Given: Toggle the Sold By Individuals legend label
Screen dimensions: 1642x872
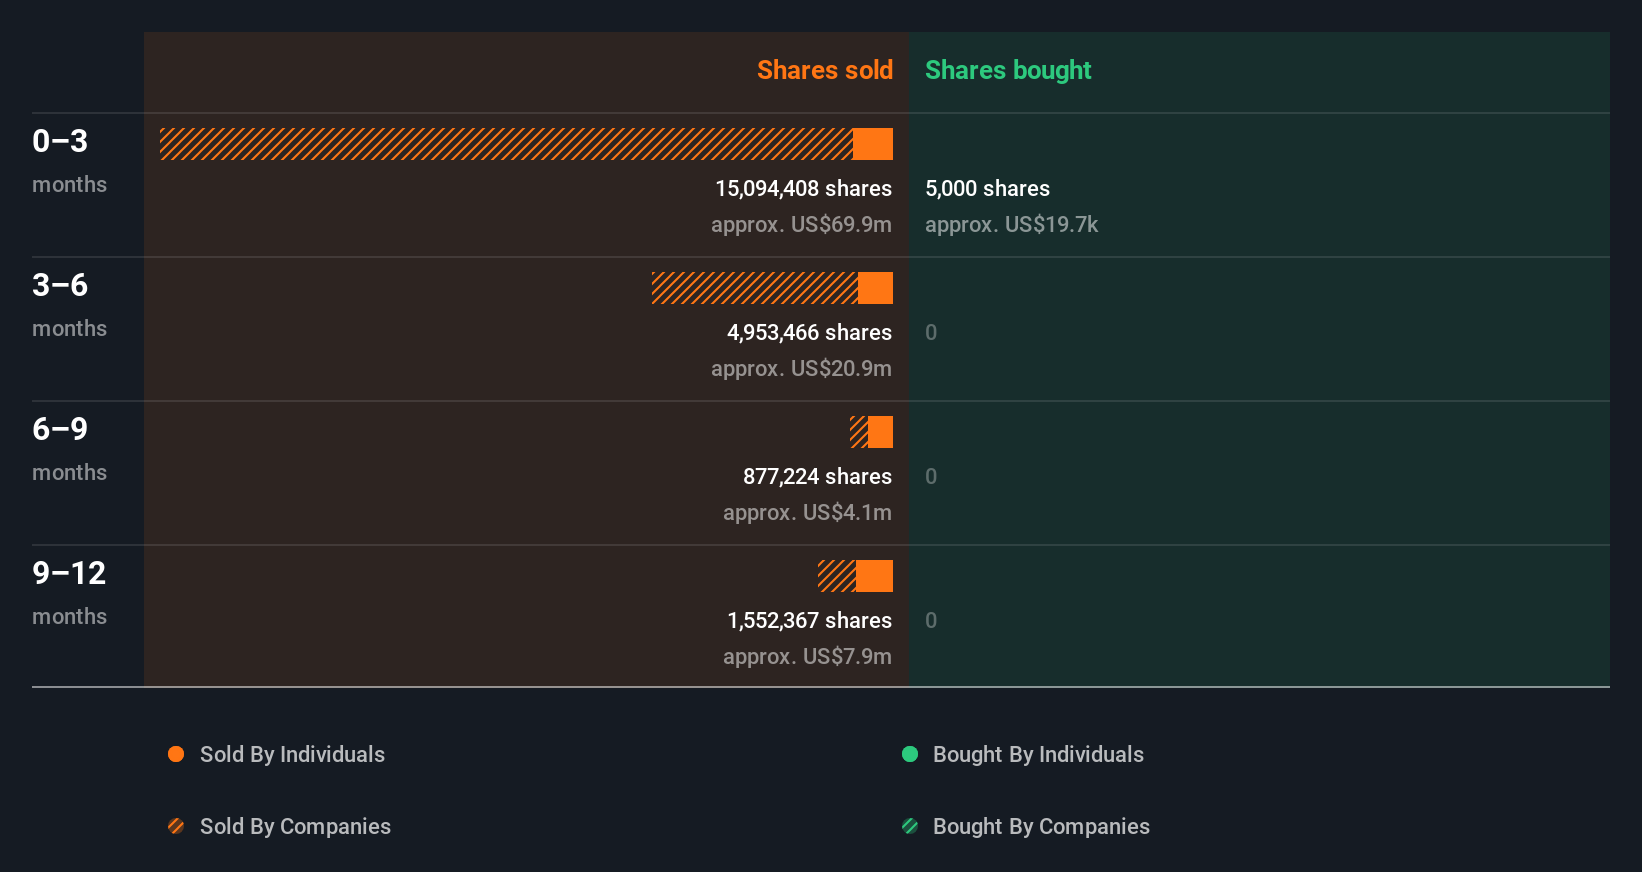Looking at the screenshot, I should [292, 754].
